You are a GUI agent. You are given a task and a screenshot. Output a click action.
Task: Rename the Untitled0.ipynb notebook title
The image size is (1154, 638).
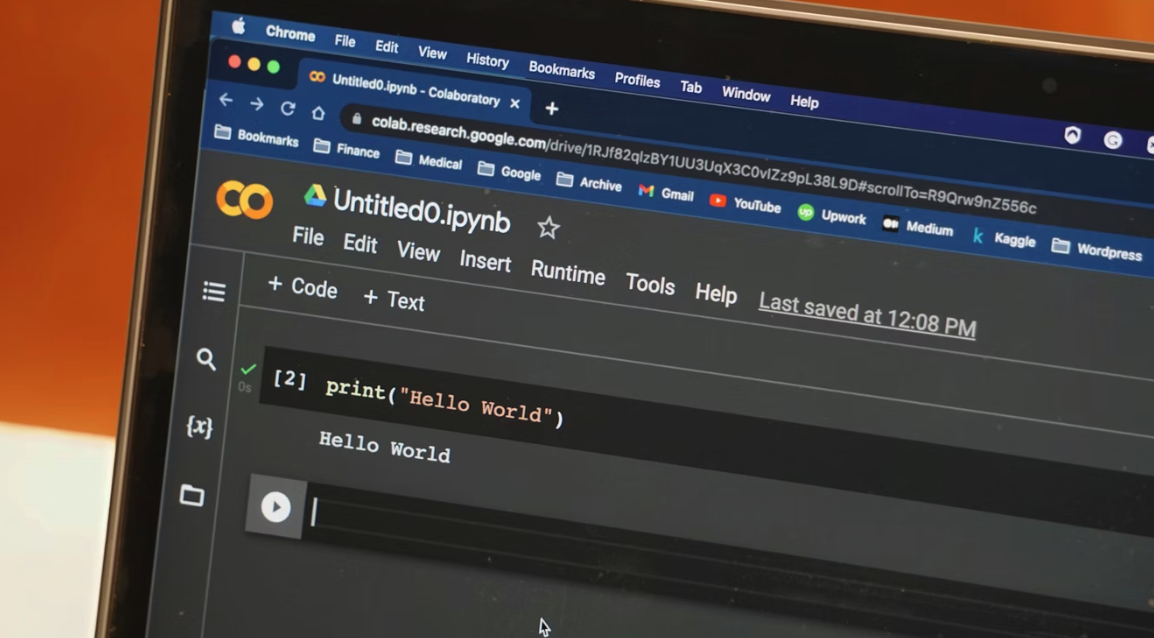421,211
